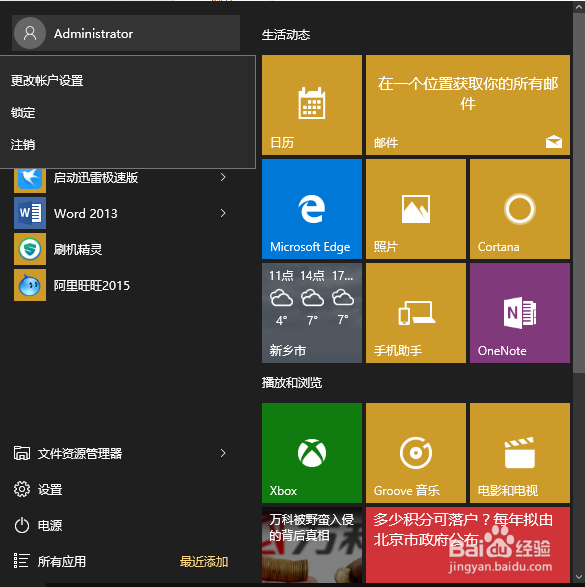Click the Administrator user avatar icon
585x587 pixels.
click(30, 33)
